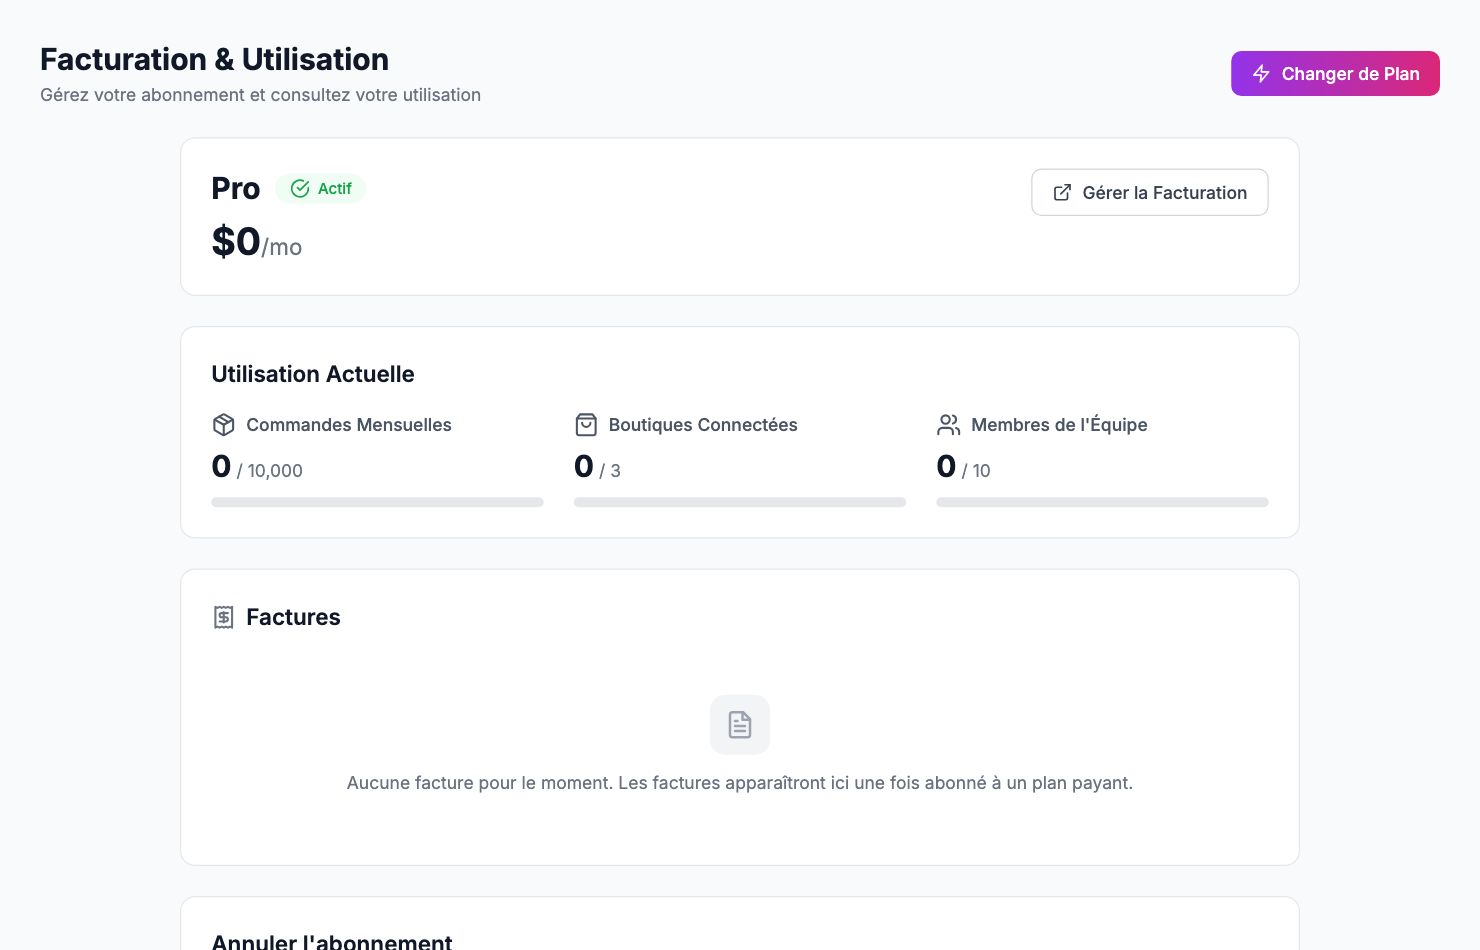Click the external link icon beside Gérer la Facturation
The height and width of the screenshot is (950, 1480).
click(x=1062, y=193)
